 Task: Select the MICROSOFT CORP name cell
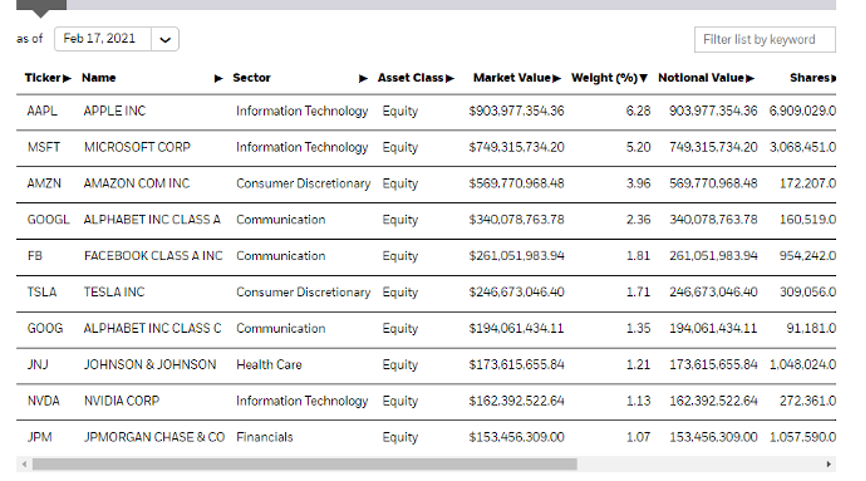tap(137, 147)
